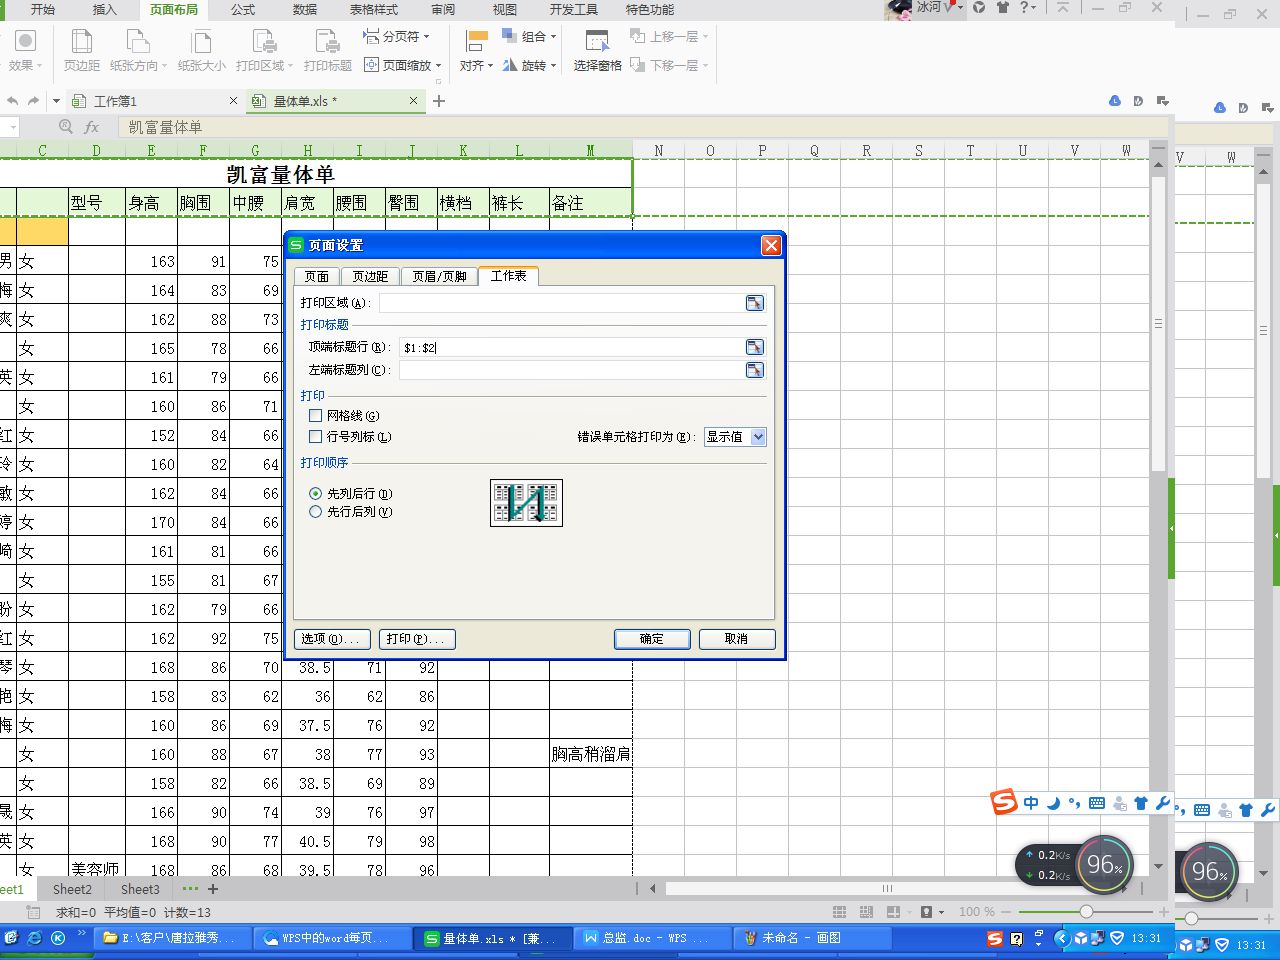Add a new document tab with plus icon

tap(438, 101)
